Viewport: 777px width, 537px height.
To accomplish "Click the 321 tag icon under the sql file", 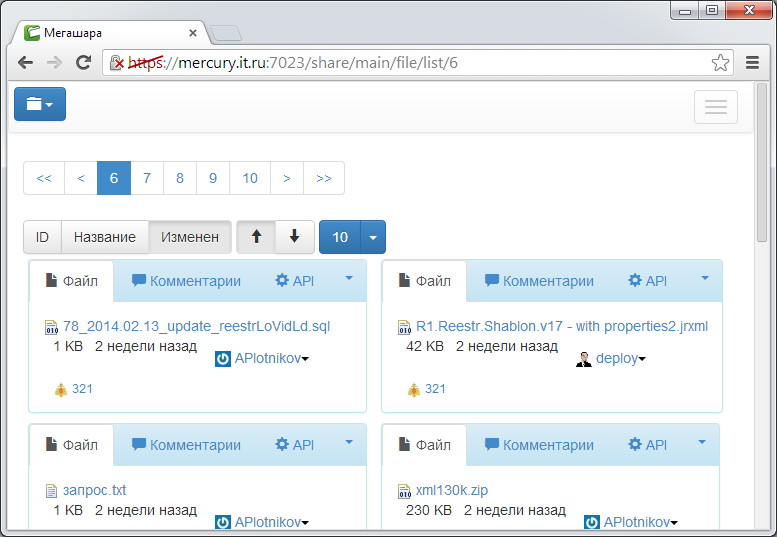I will tap(61, 389).
